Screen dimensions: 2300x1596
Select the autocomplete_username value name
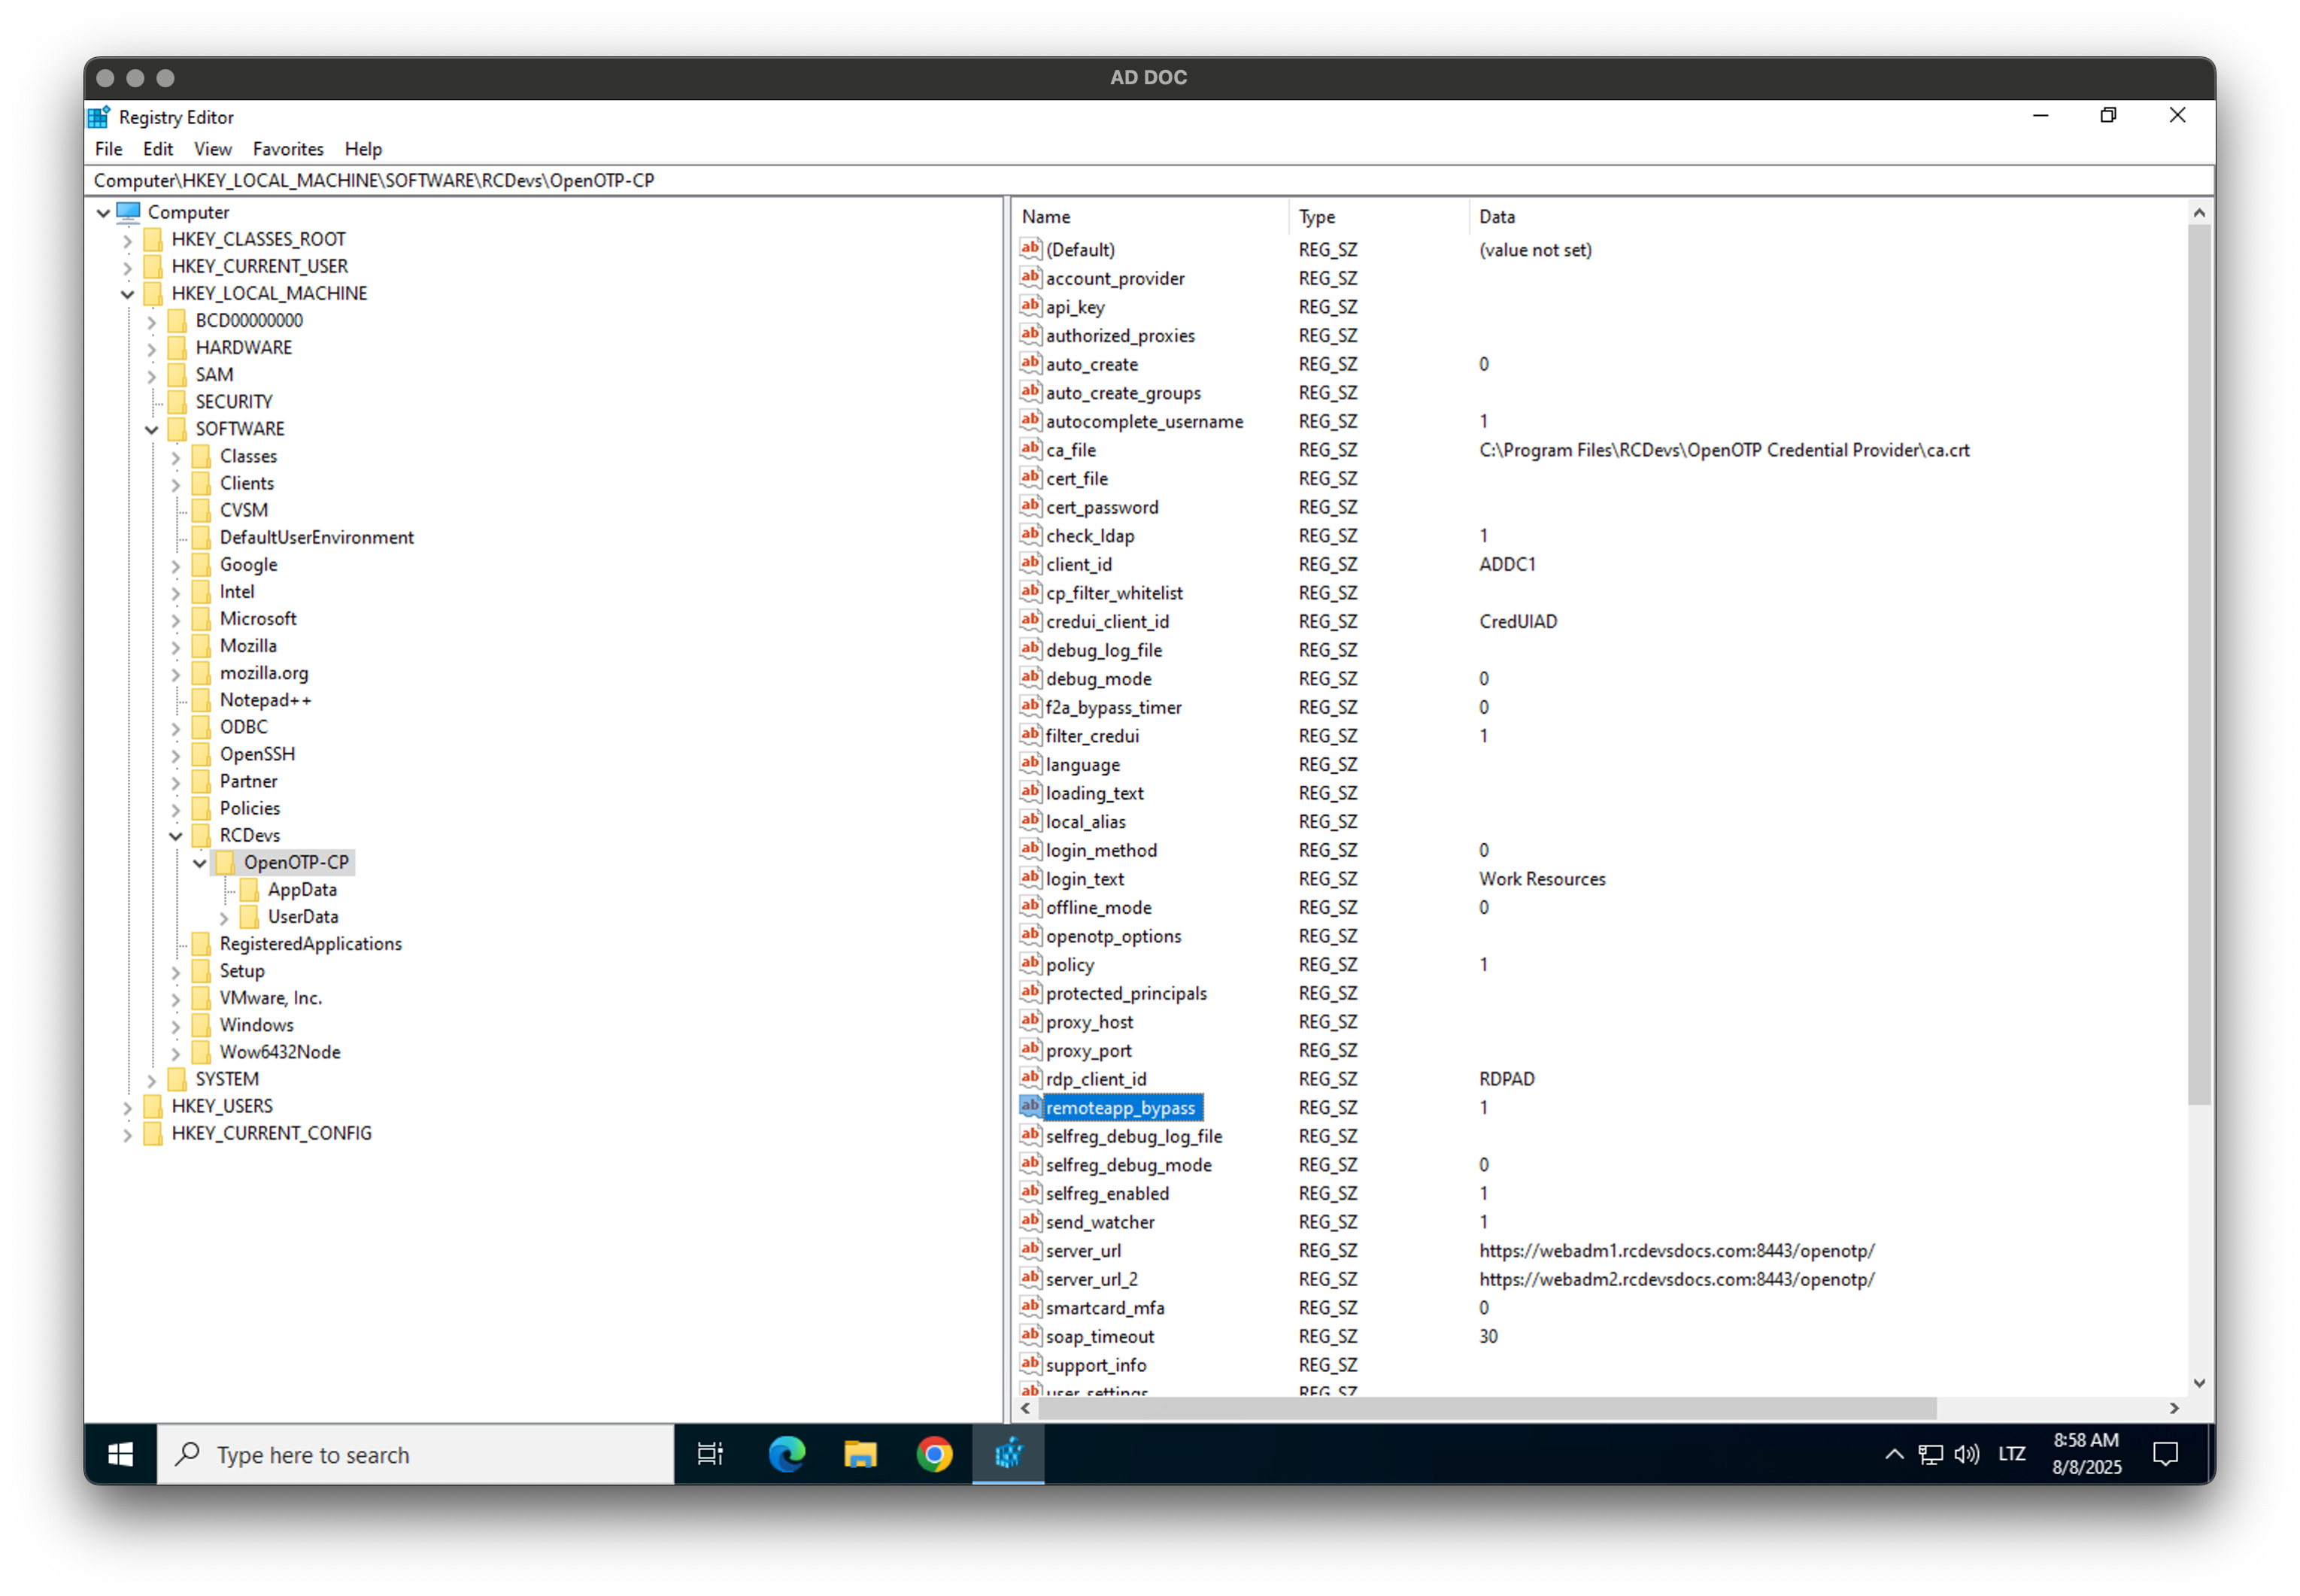pyautogui.click(x=1144, y=421)
